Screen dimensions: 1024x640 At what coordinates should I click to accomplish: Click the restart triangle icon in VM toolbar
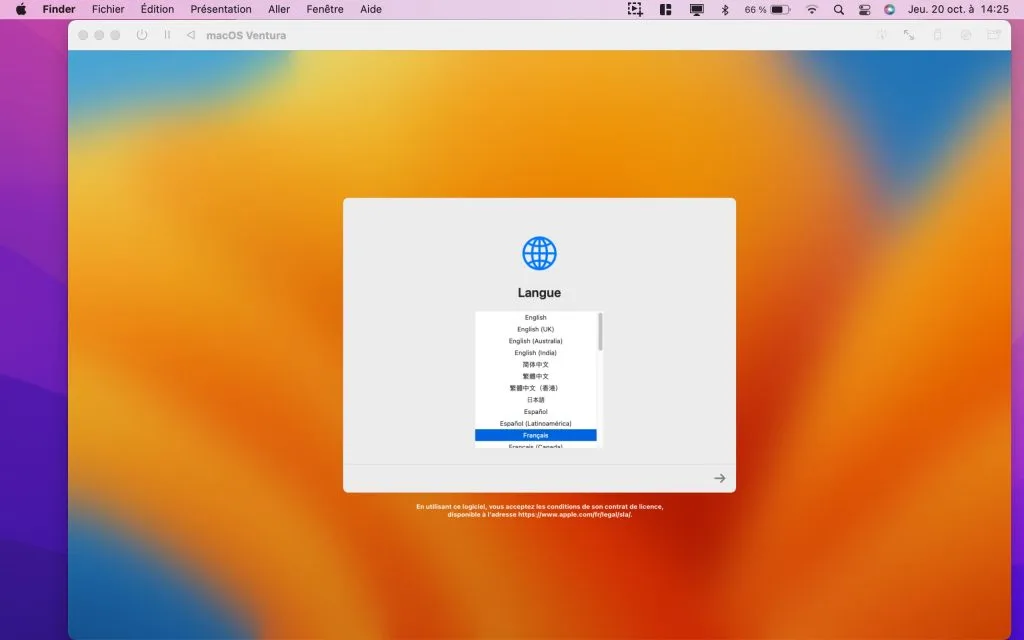click(x=191, y=35)
